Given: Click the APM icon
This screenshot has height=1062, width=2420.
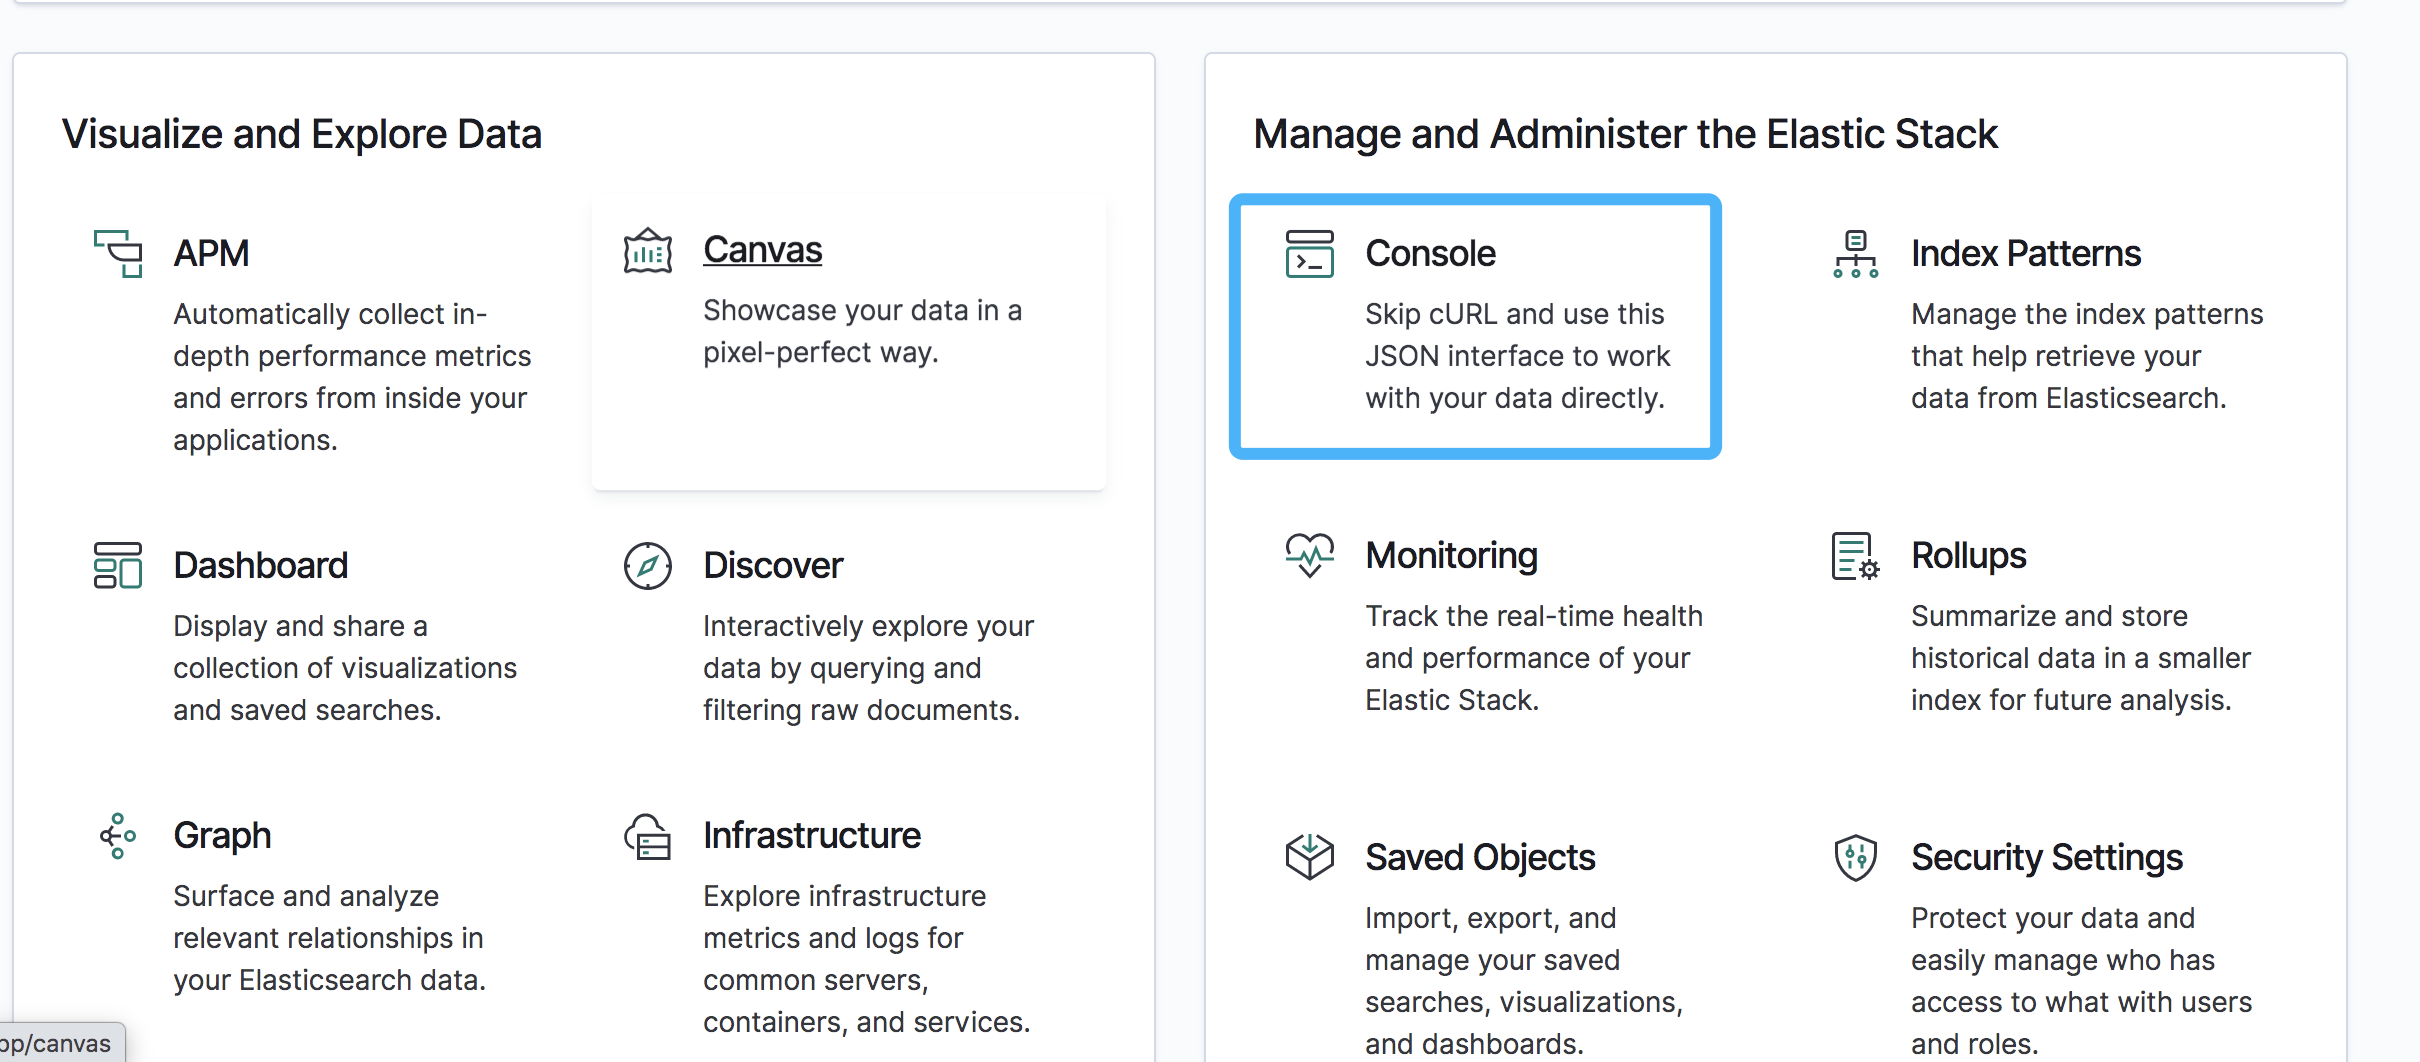Looking at the screenshot, I should tap(118, 254).
